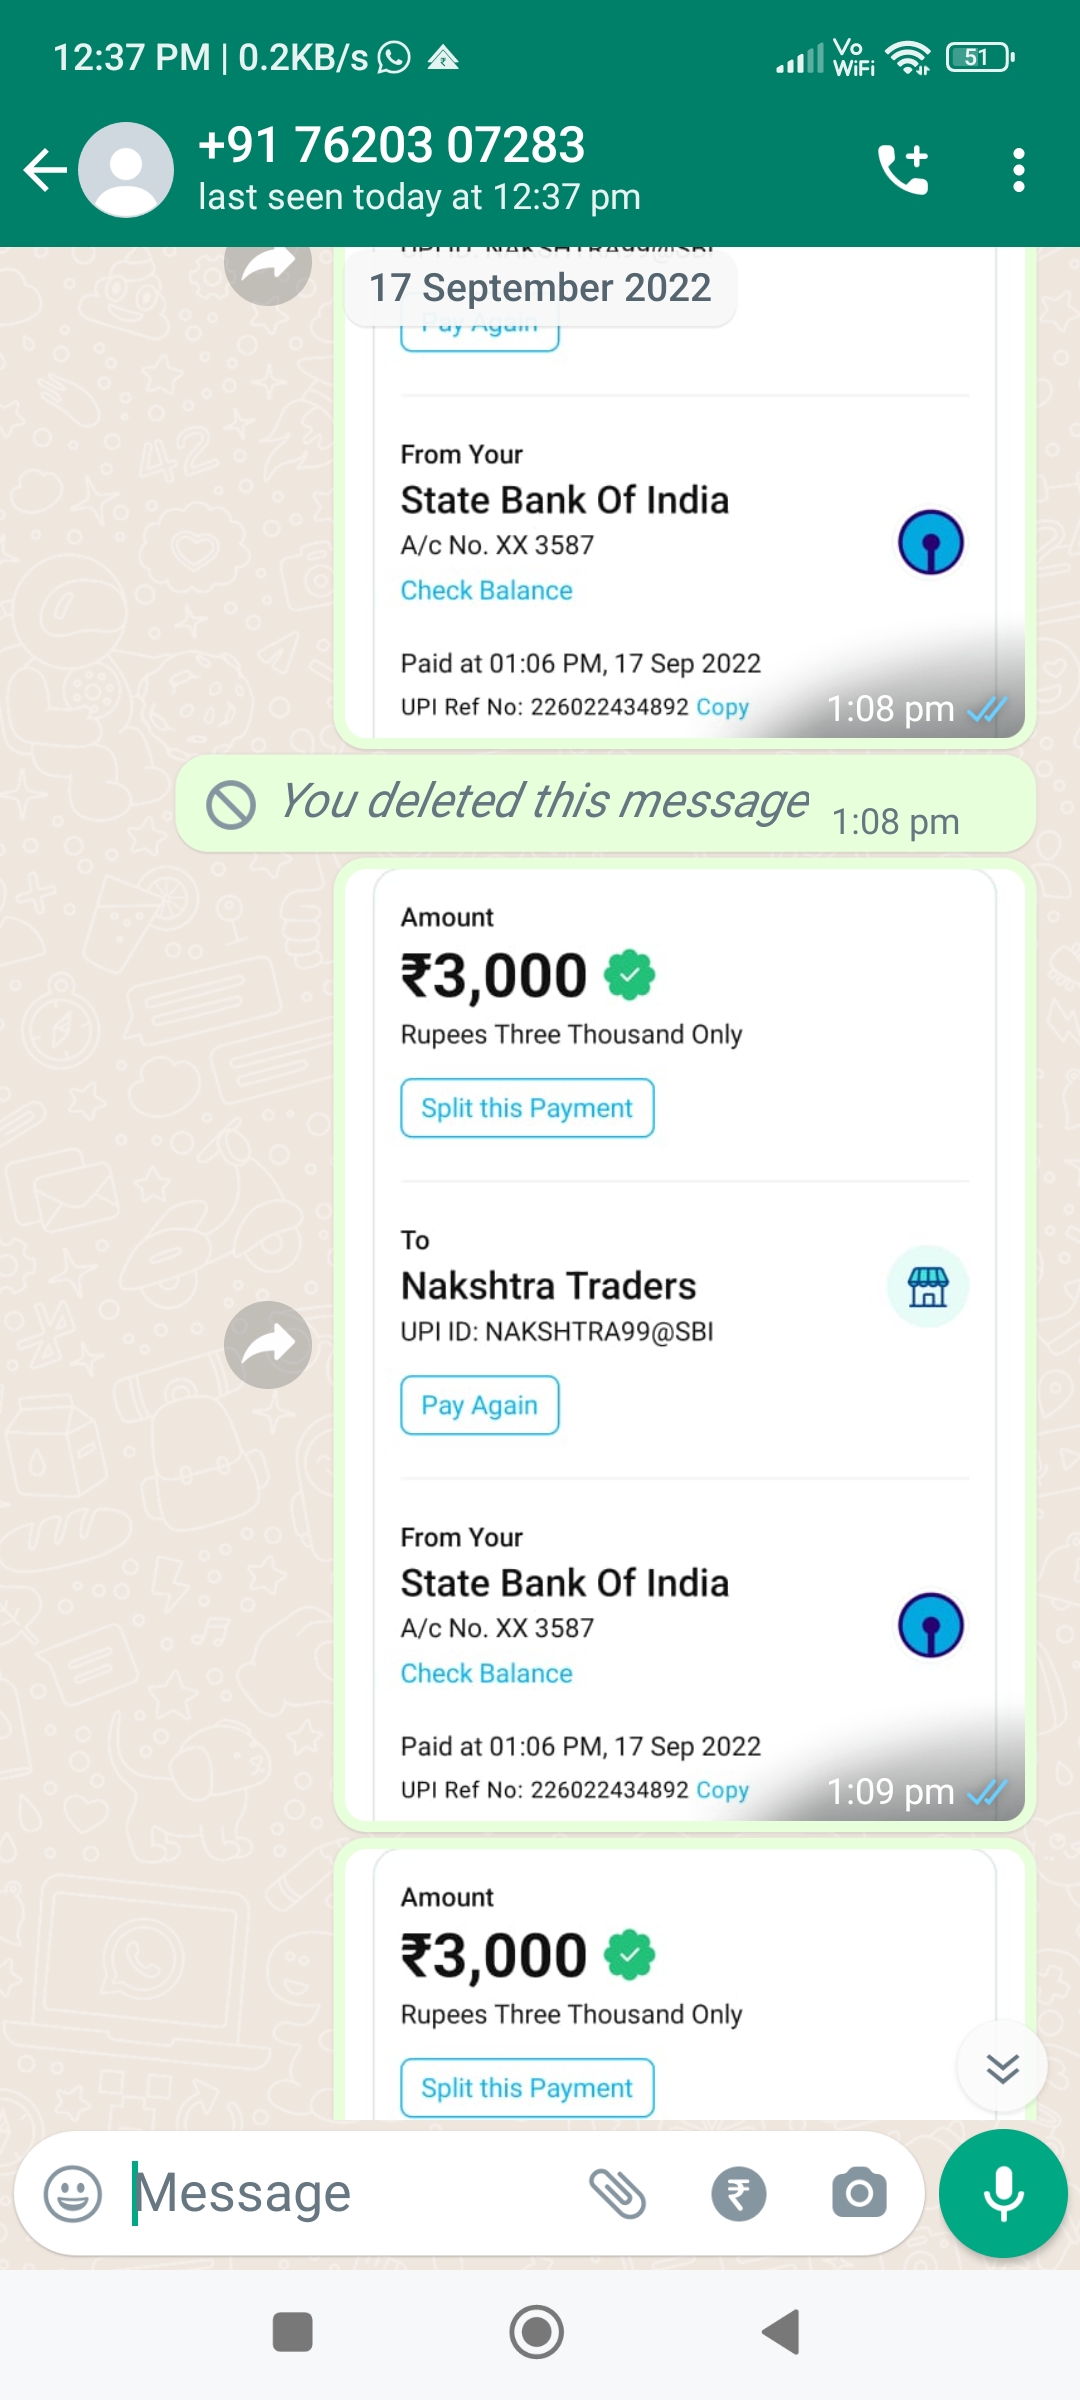Open the contact profile picture
The width and height of the screenshot is (1080, 2400).
coord(126,170)
